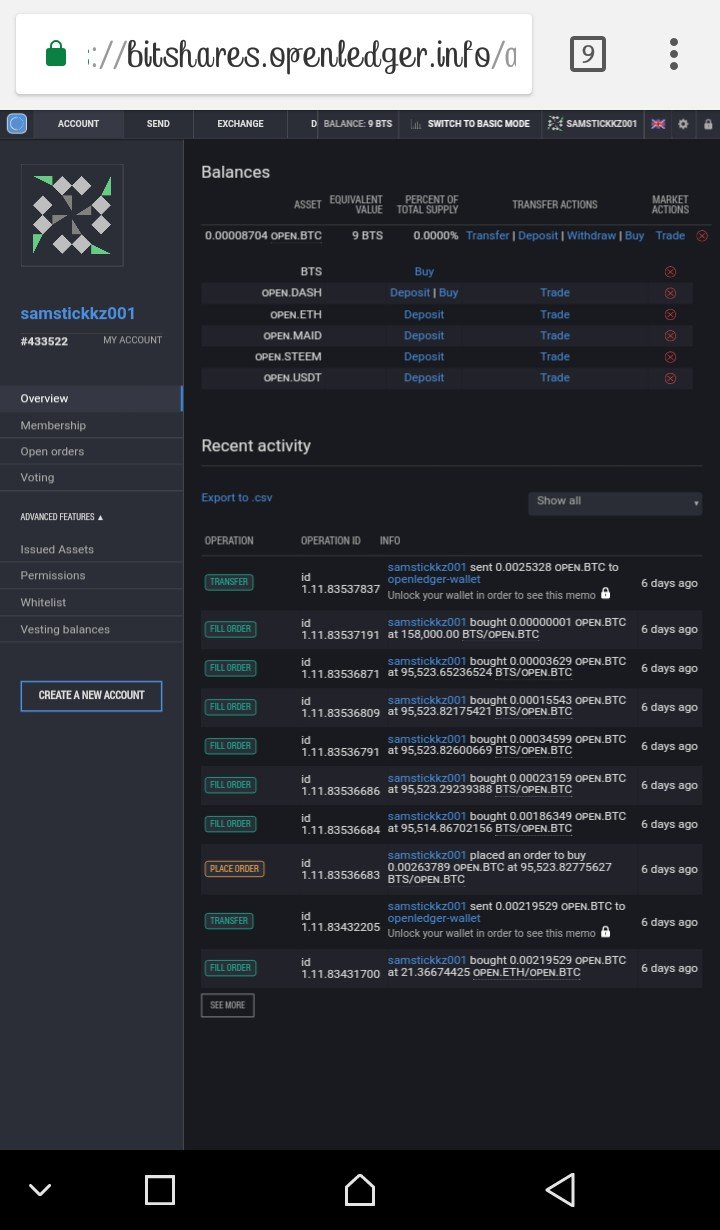Open the Exchange tab
This screenshot has width=720, height=1230.
pos(241,124)
